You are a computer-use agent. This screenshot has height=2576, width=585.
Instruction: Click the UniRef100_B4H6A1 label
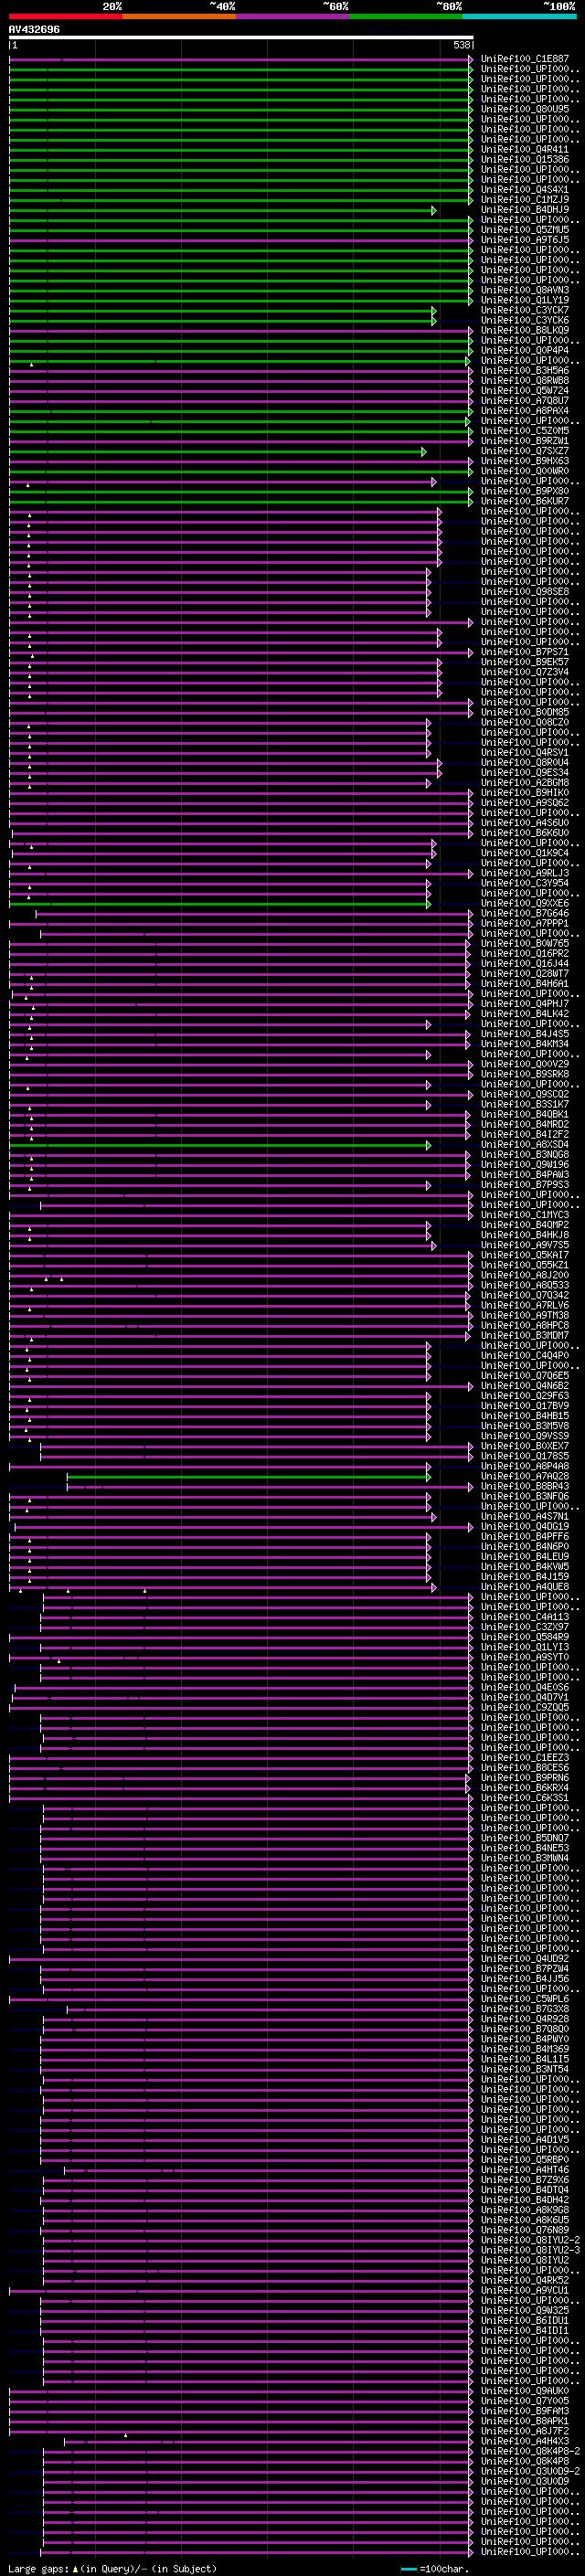tap(525, 984)
